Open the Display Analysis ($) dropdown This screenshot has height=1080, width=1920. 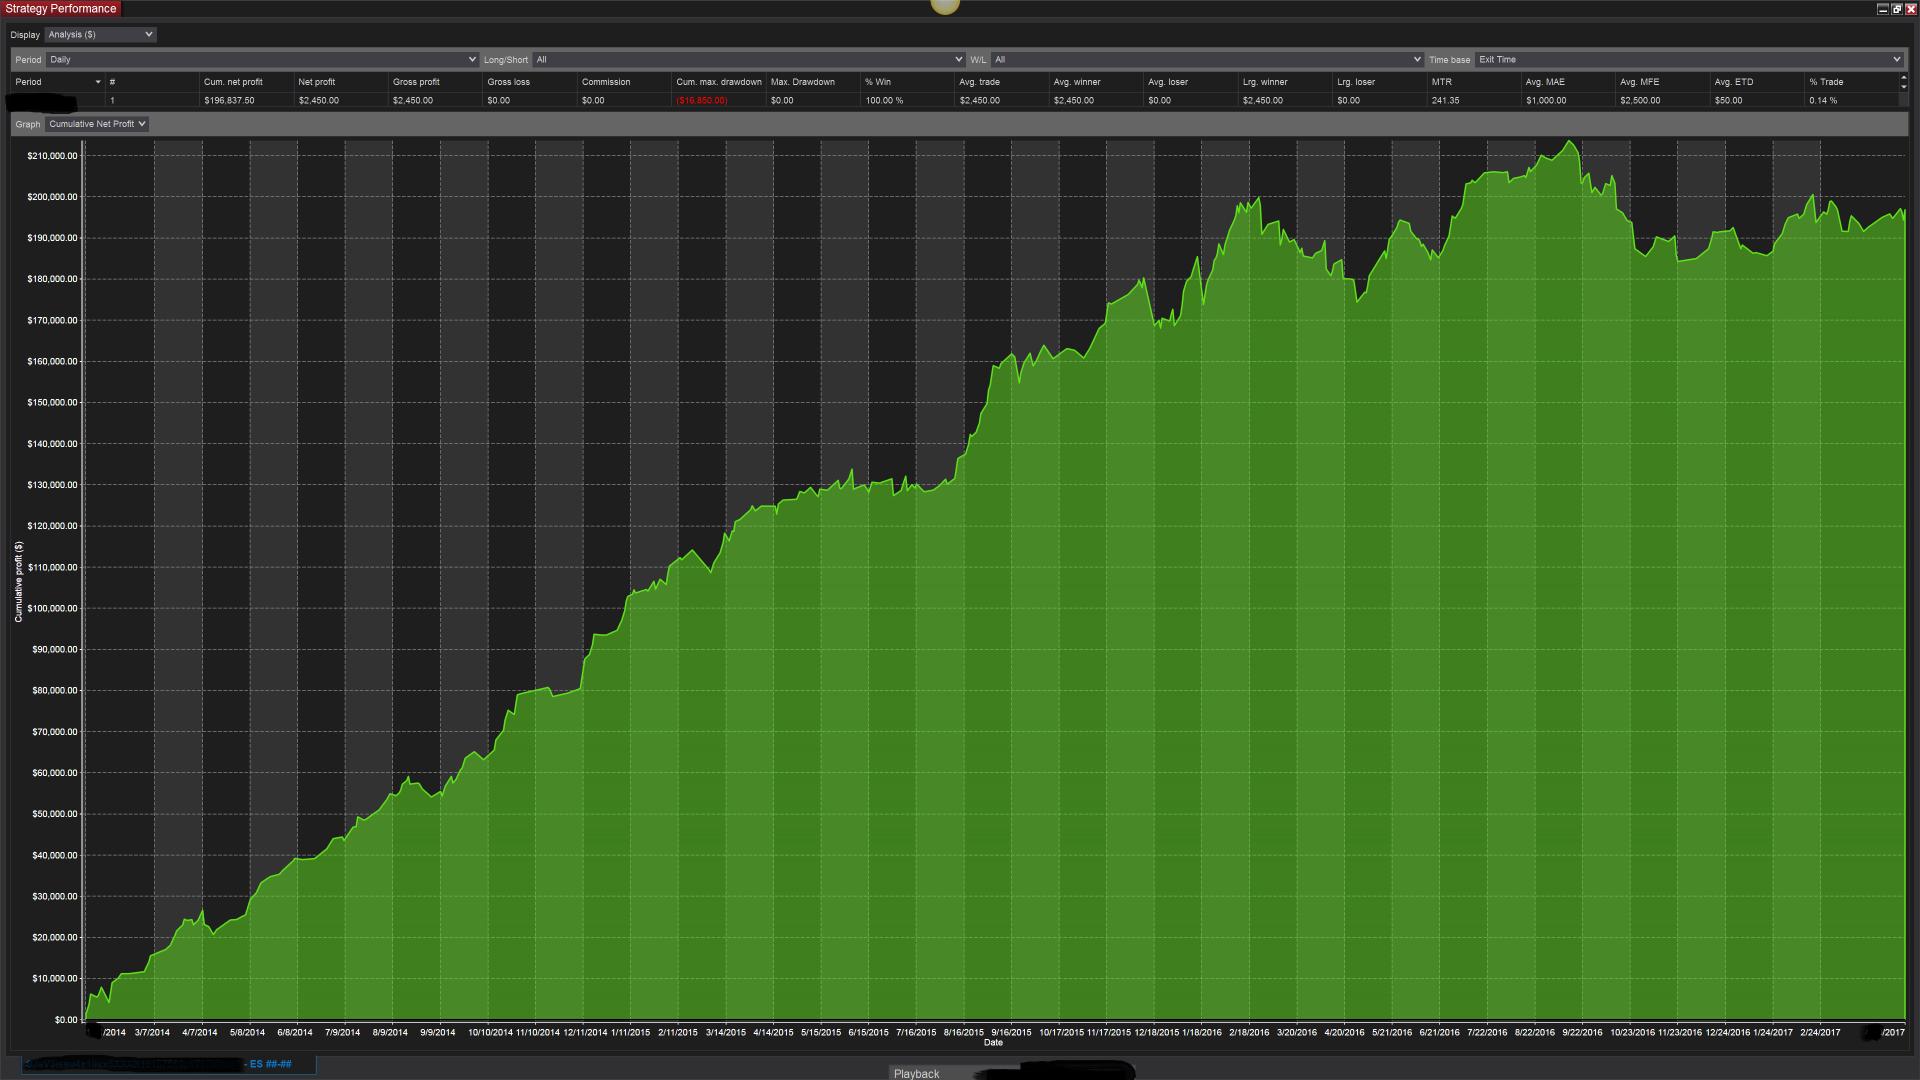click(100, 35)
